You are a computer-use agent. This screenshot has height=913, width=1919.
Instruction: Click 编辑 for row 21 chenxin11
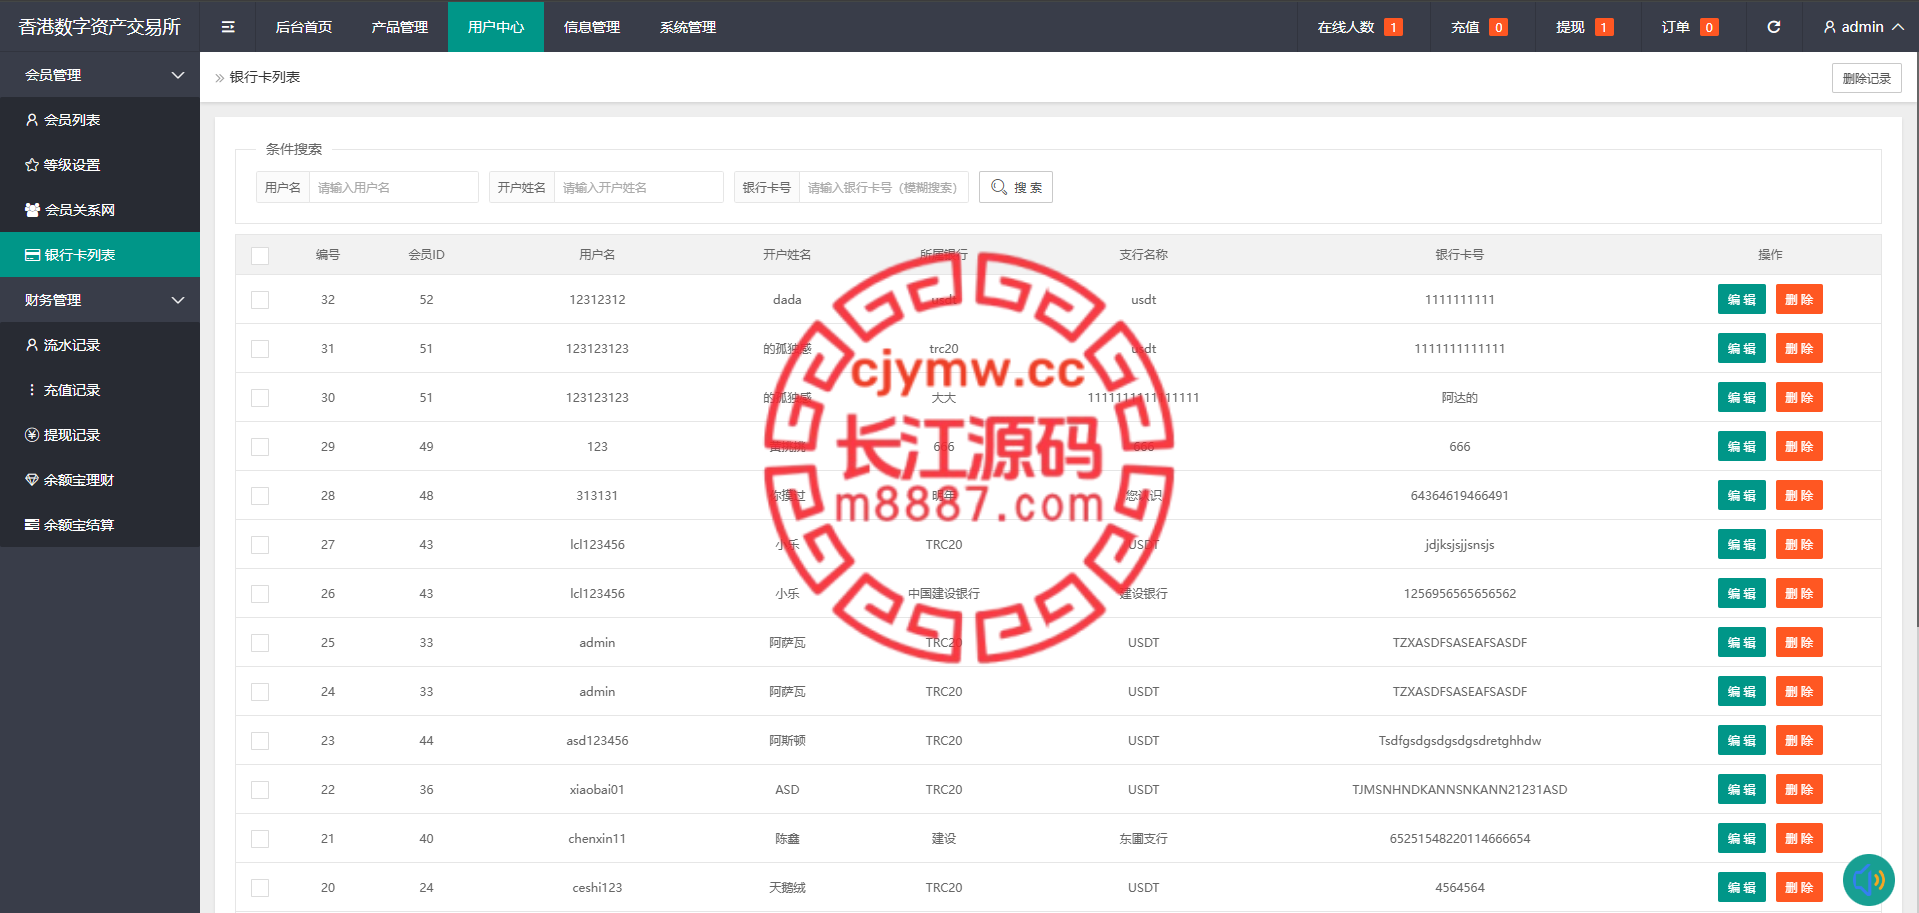(1742, 839)
